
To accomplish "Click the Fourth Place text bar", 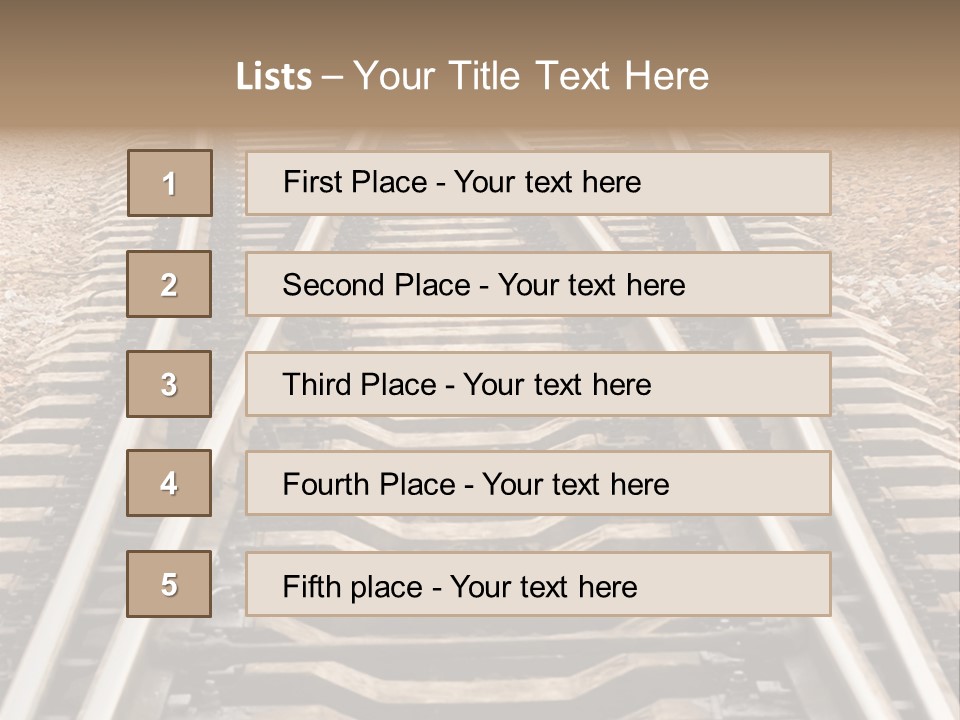I will point(538,484).
